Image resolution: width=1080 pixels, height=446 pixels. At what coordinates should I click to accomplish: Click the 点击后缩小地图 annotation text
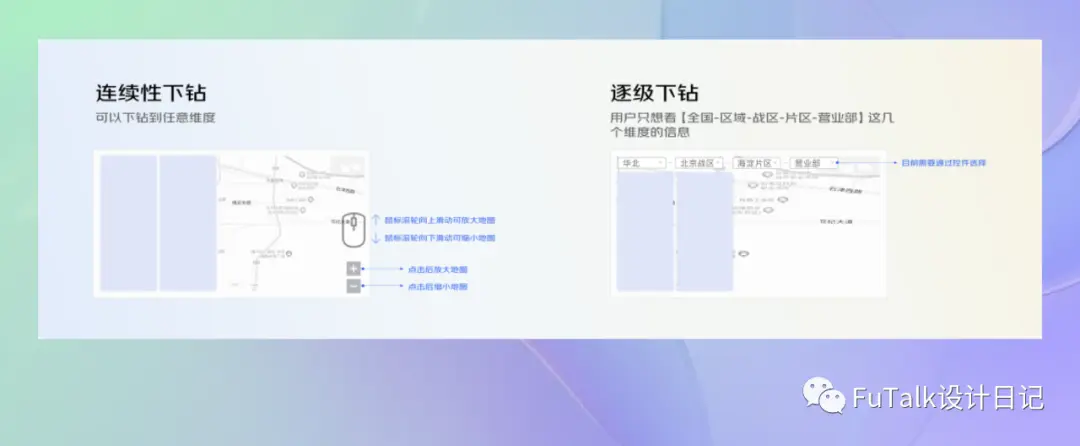point(437,286)
